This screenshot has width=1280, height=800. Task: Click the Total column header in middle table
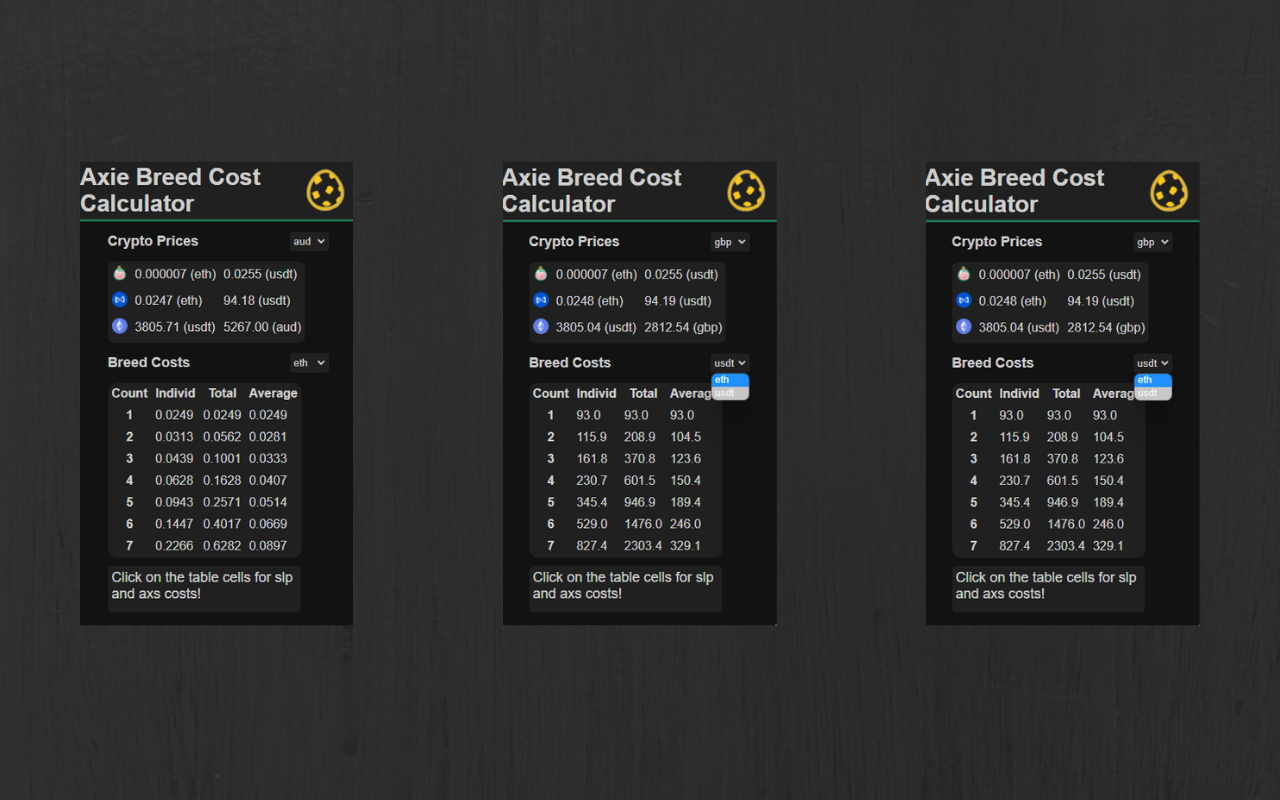[643, 394]
